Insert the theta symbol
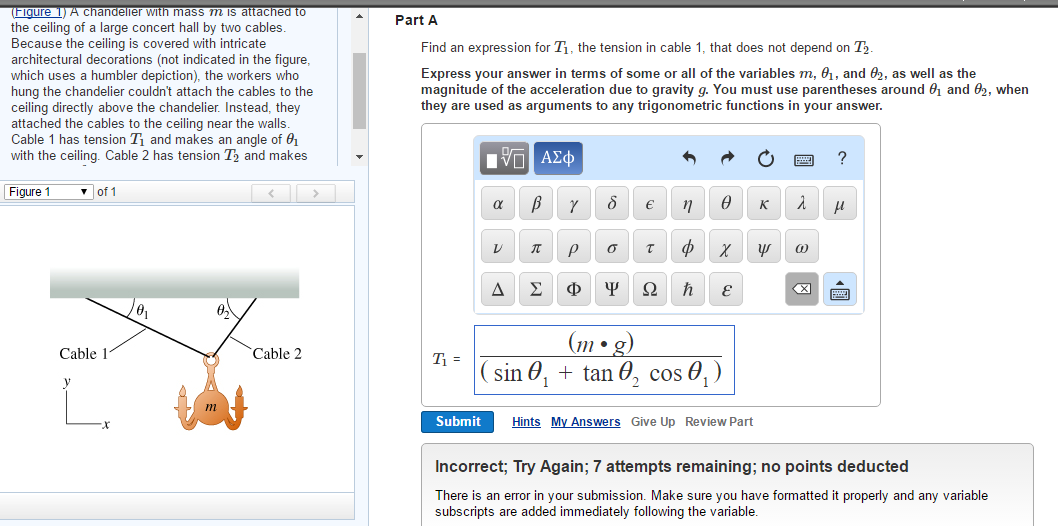 [725, 204]
